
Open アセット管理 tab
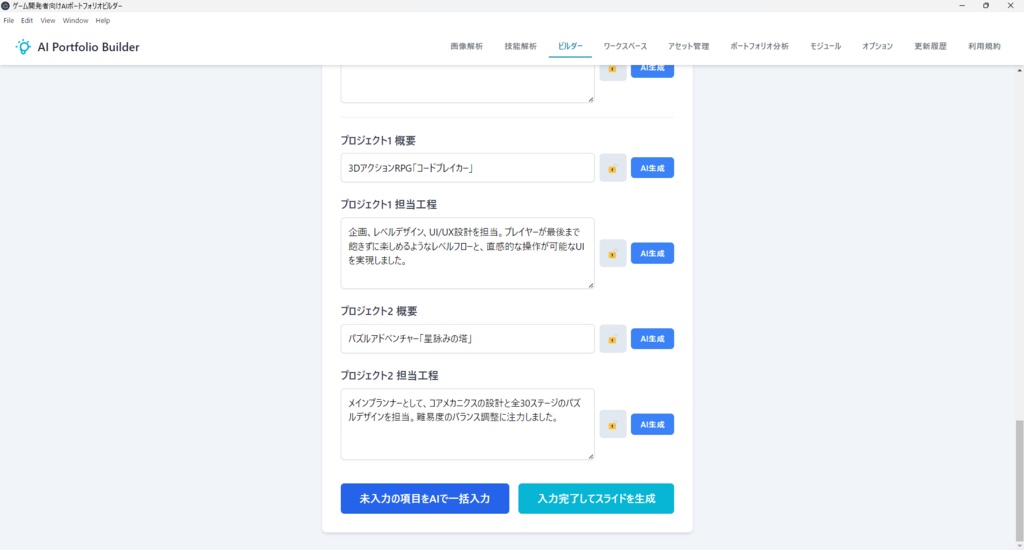(x=688, y=46)
